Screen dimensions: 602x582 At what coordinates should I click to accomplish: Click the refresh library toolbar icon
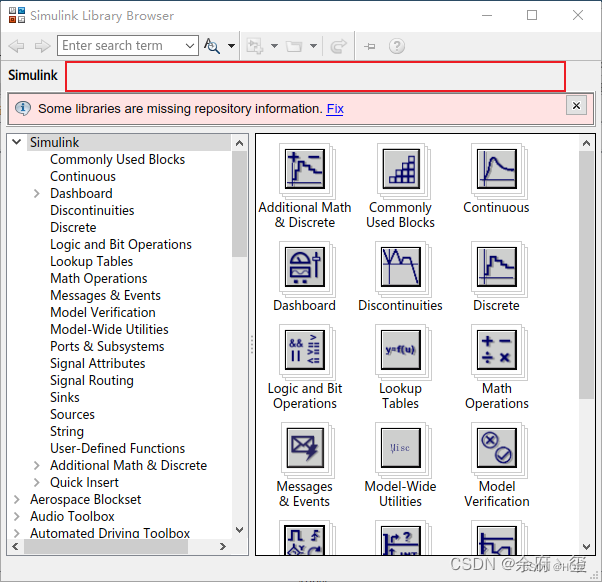pyautogui.click(x=338, y=46)
